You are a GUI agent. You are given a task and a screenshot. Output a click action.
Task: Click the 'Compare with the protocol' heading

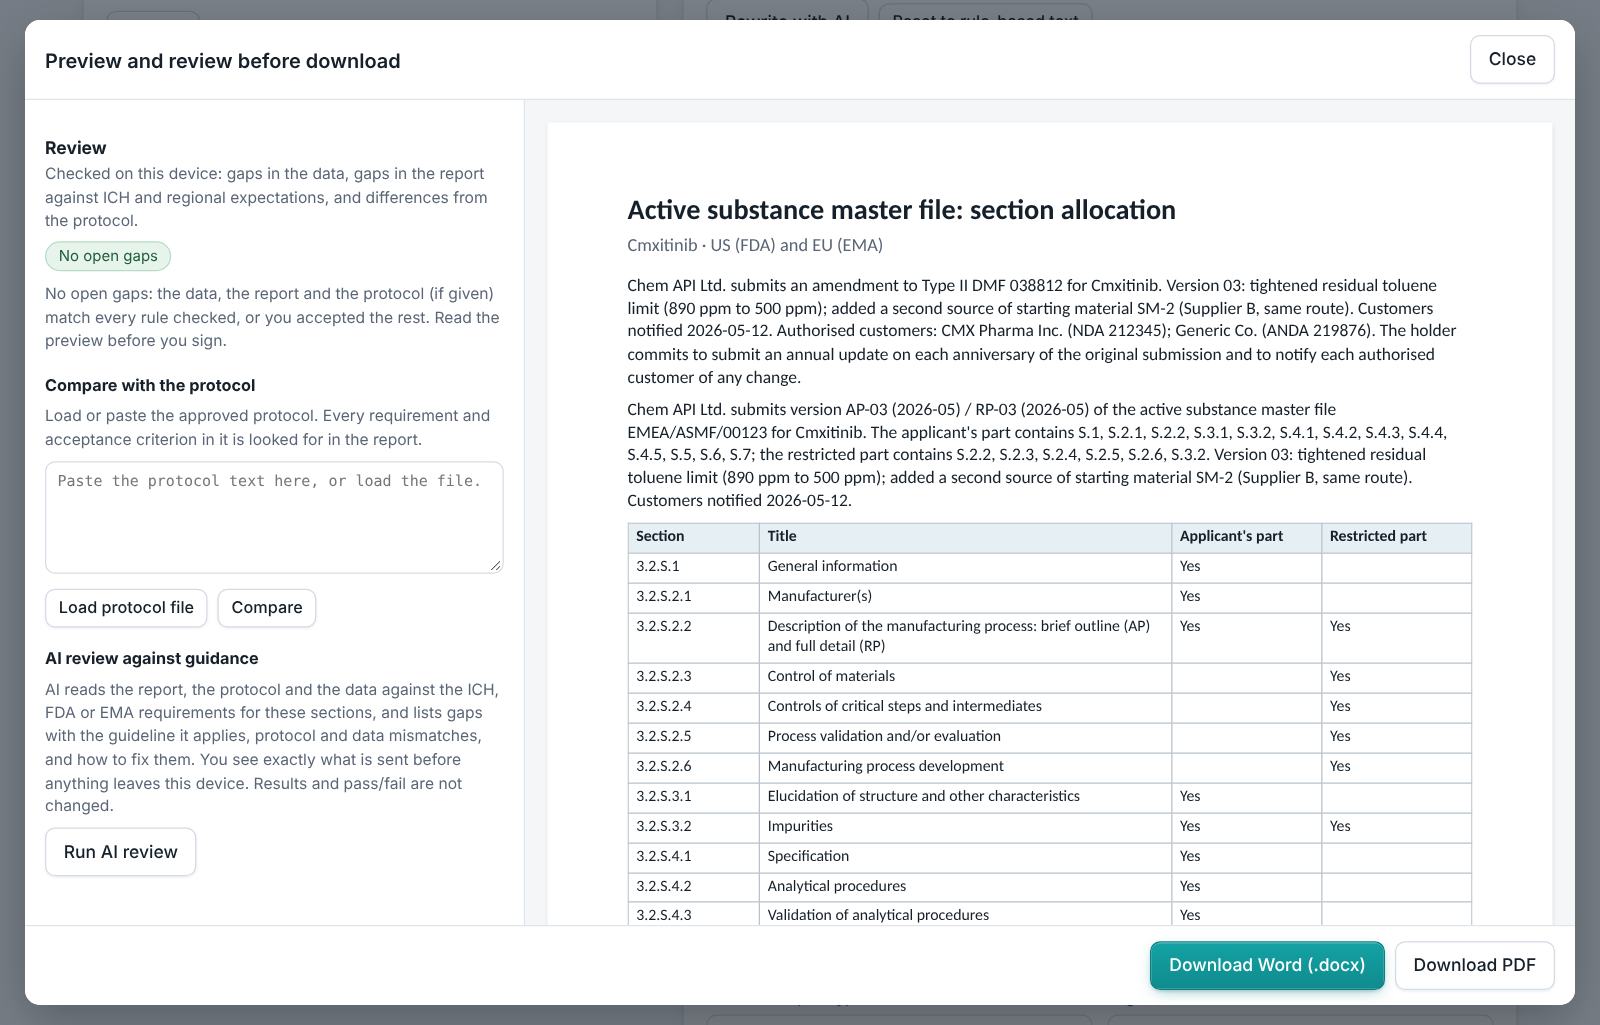(x=150, y=386)
